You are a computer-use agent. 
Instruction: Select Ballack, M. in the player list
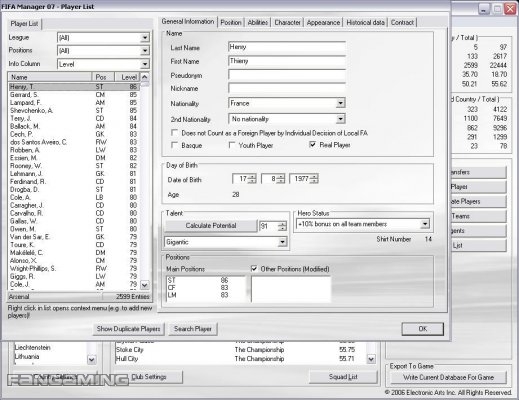pos(74,126)
